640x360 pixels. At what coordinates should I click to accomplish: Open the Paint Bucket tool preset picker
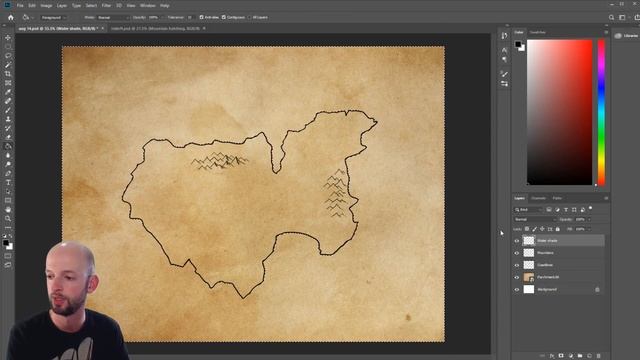point(27,18)
